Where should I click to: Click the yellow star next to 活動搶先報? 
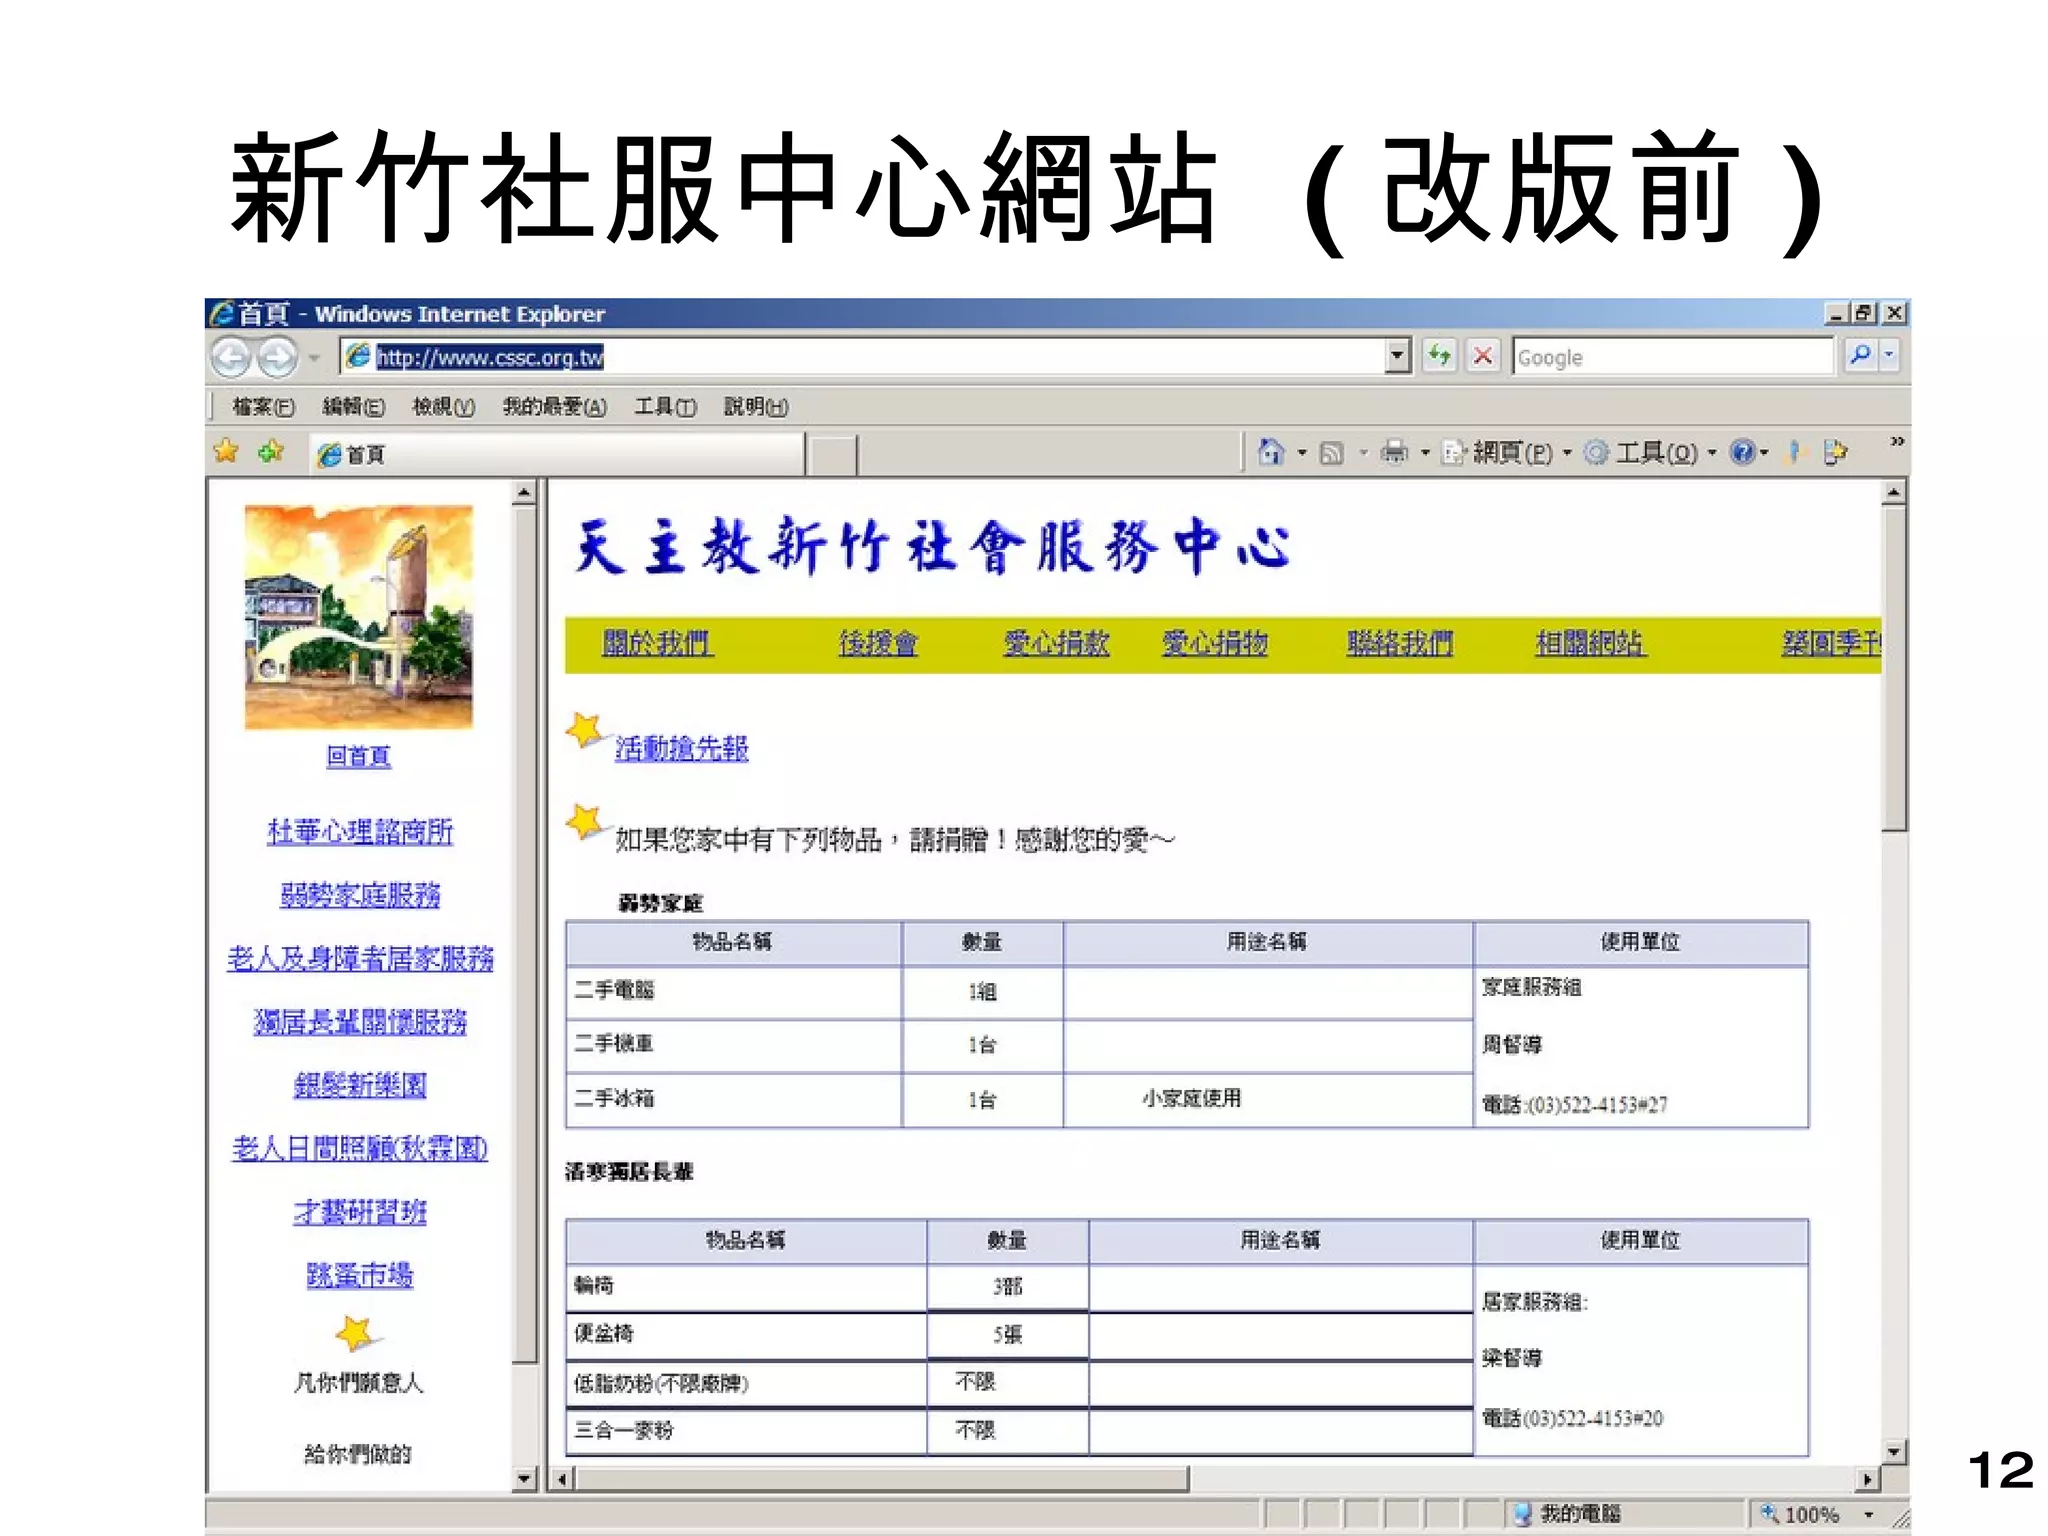click(585, 730)
